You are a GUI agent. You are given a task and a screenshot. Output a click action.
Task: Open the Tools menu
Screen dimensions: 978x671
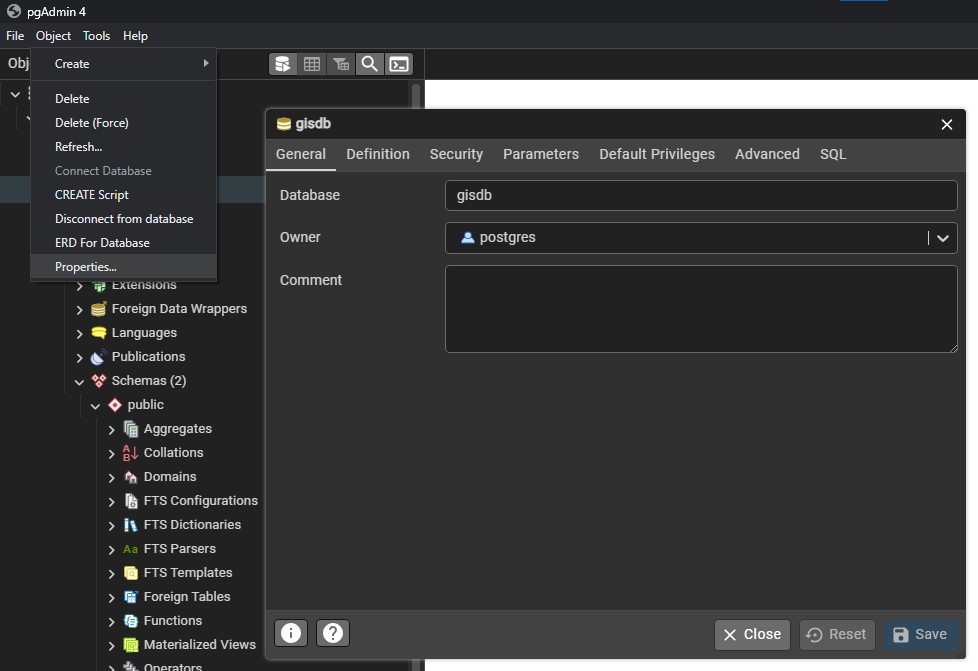pyautogui.click(x=96, y=36)
